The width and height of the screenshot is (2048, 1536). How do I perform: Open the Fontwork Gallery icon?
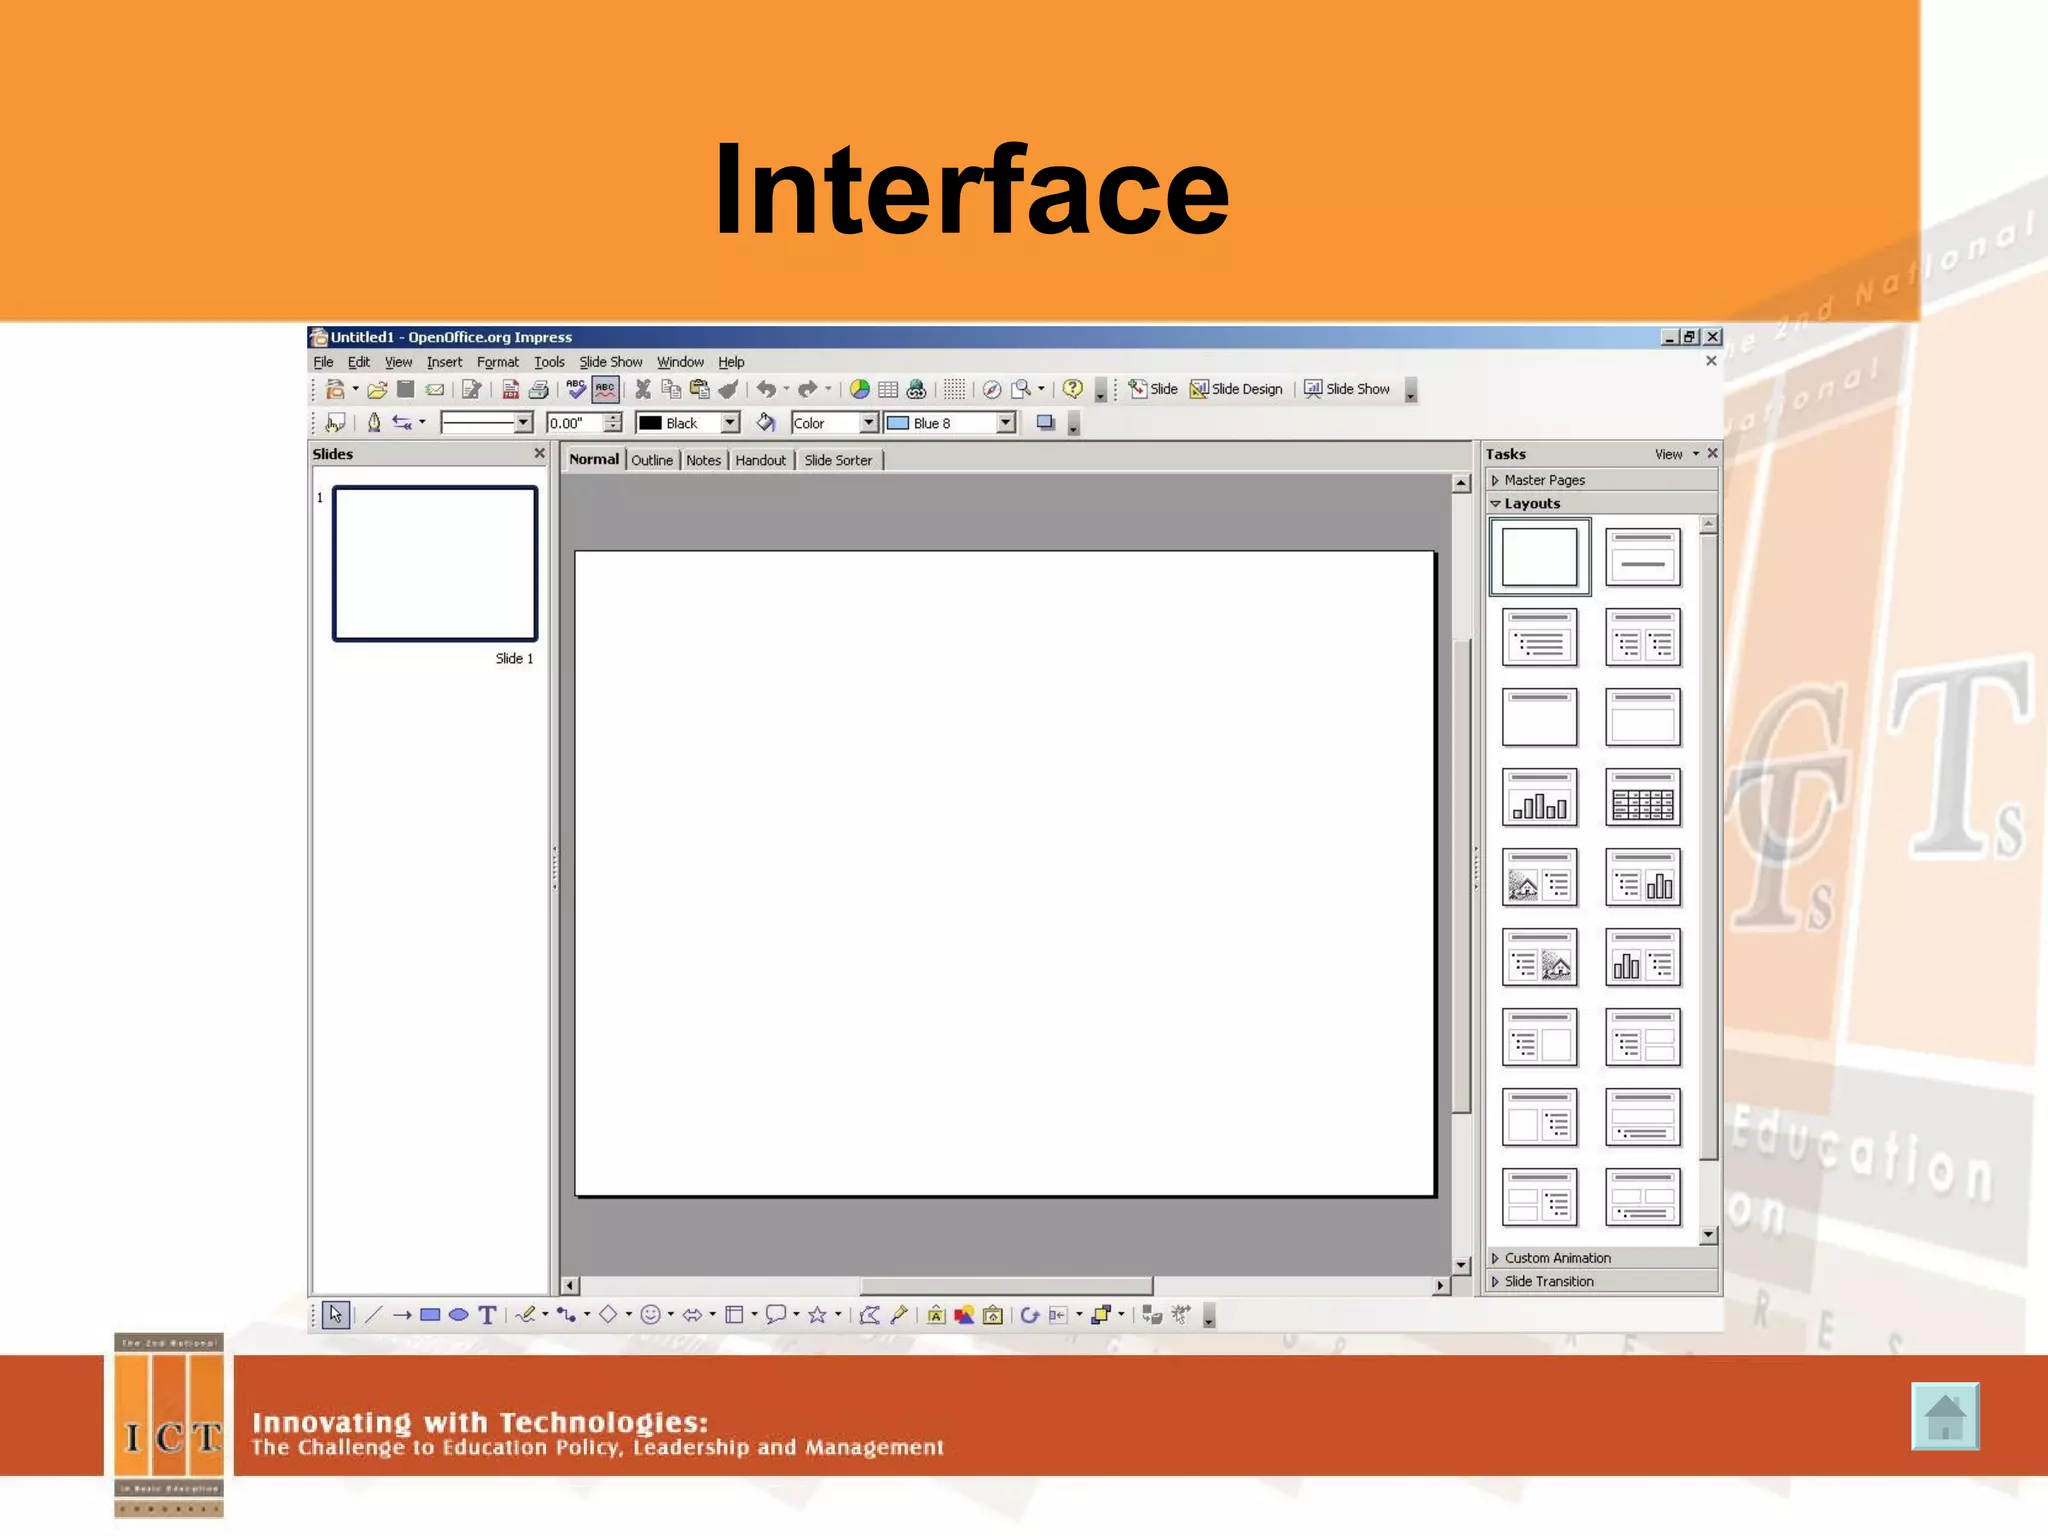(x=936, y=1315)
